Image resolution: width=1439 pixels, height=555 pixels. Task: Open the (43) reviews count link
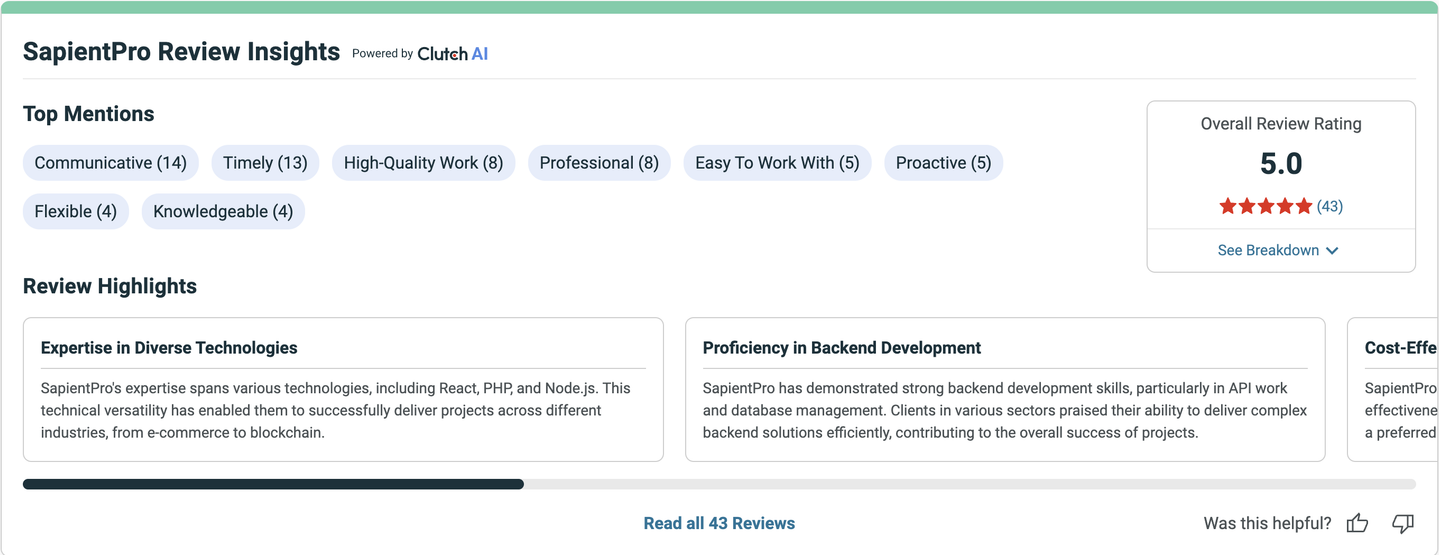1330,206
